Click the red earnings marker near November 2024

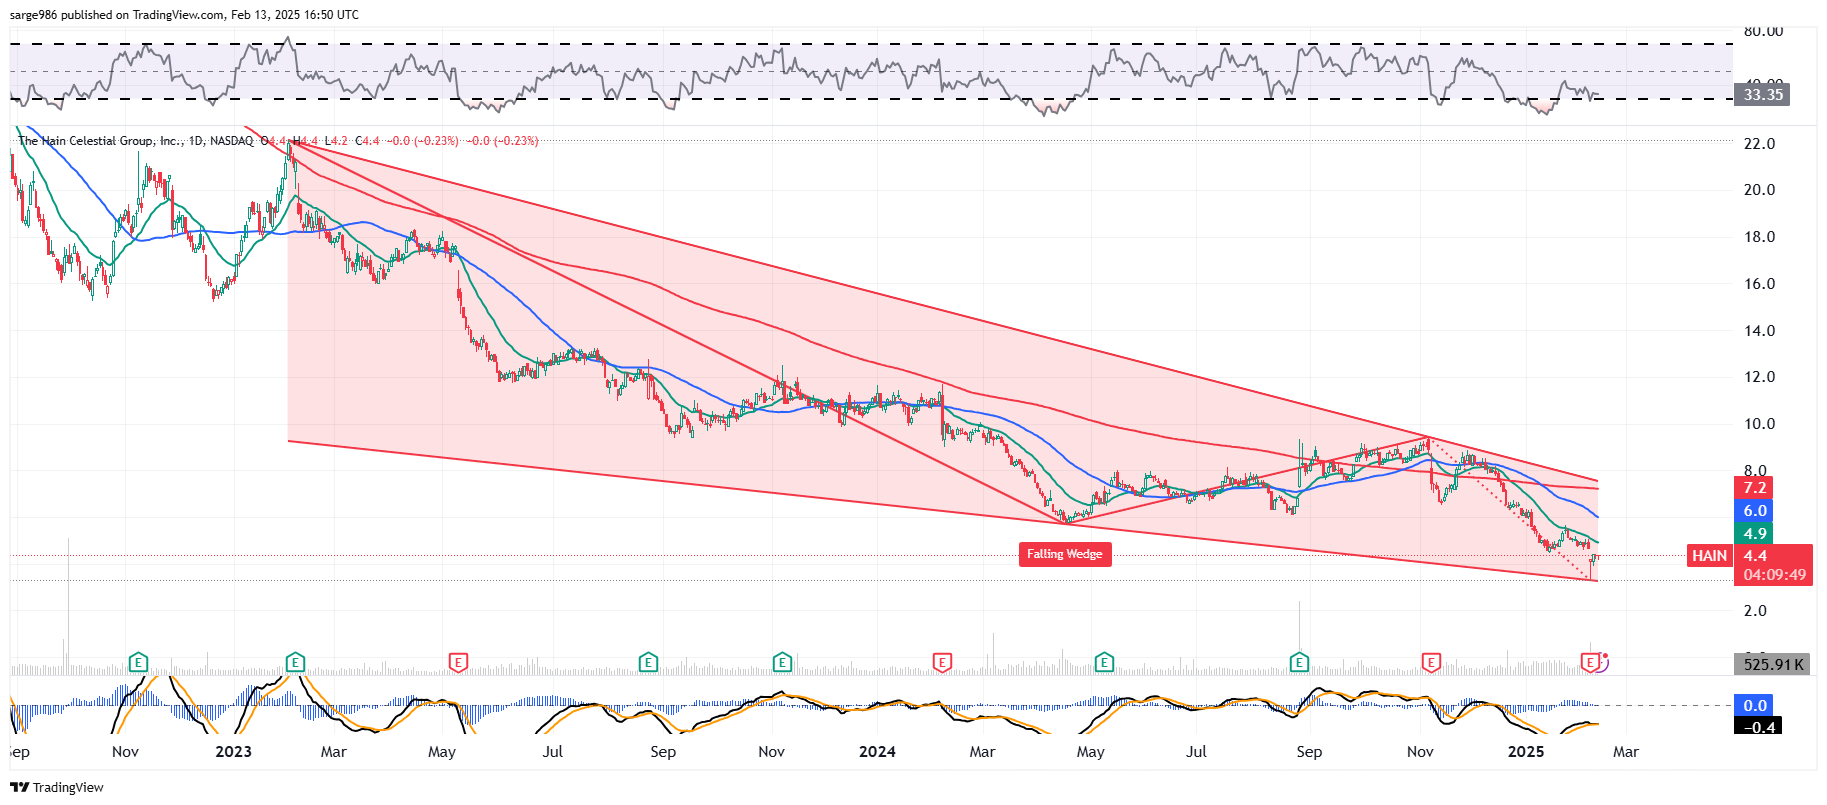point(1431,662)
